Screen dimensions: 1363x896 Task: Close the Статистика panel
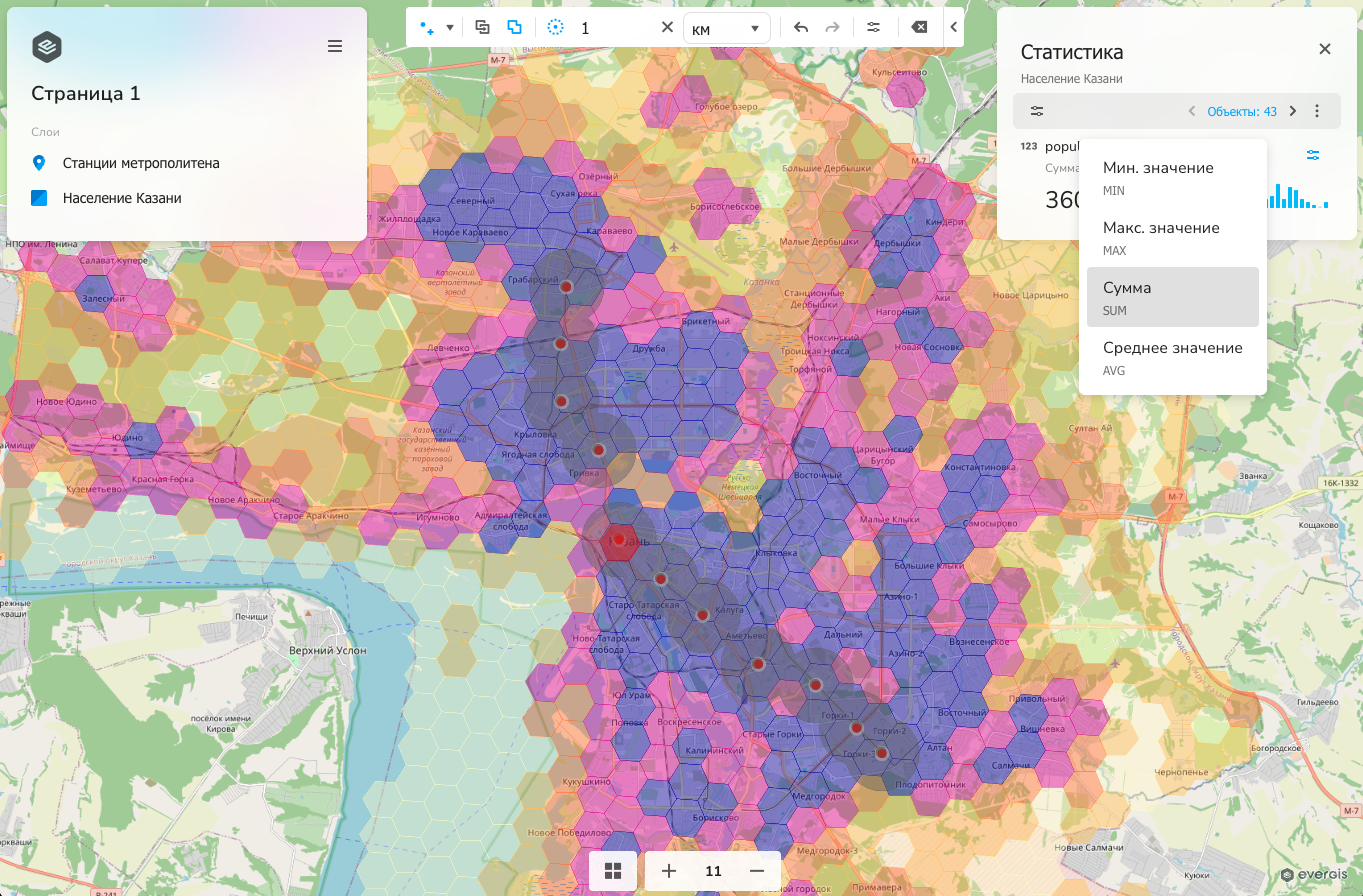point(1325,49)
